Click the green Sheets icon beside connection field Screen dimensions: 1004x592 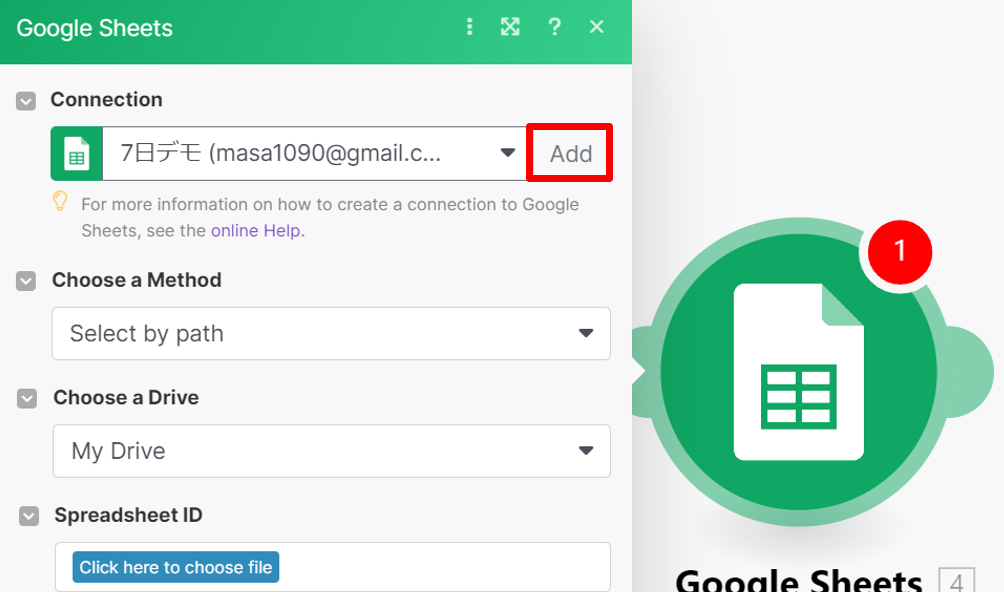click(x=77, y=154)
